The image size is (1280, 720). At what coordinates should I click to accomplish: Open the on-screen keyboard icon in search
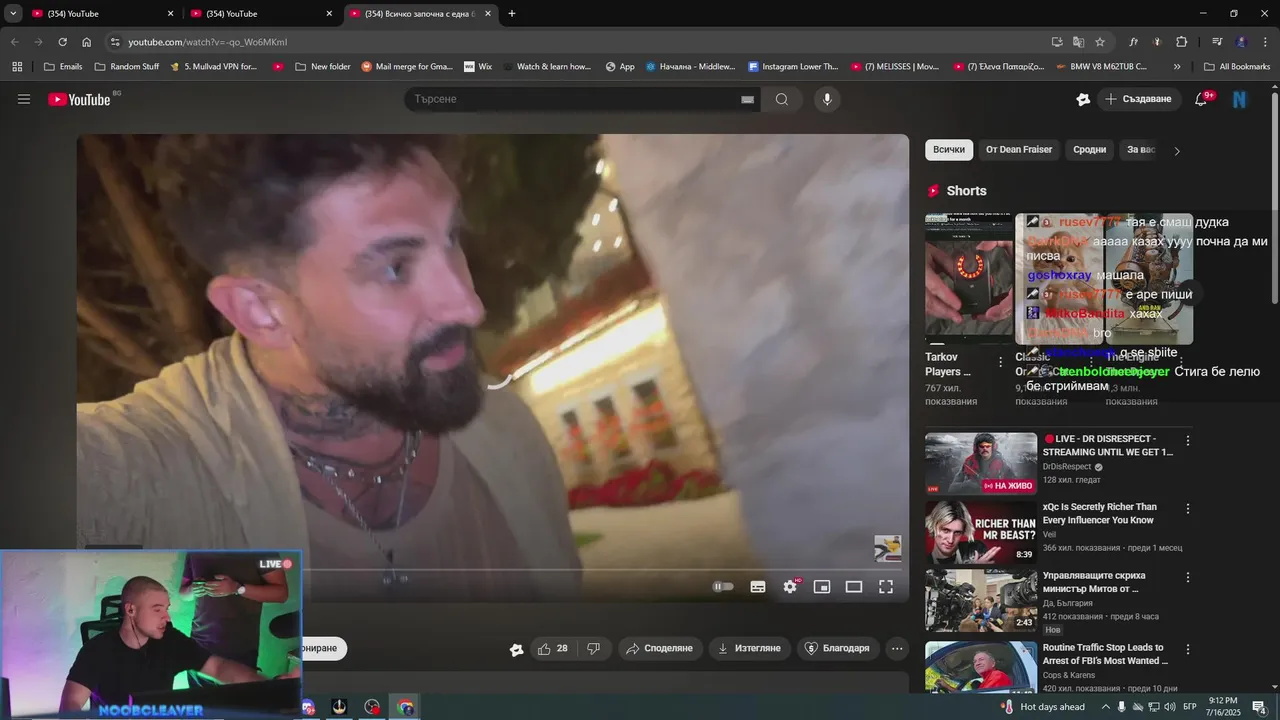click(747, 99)
